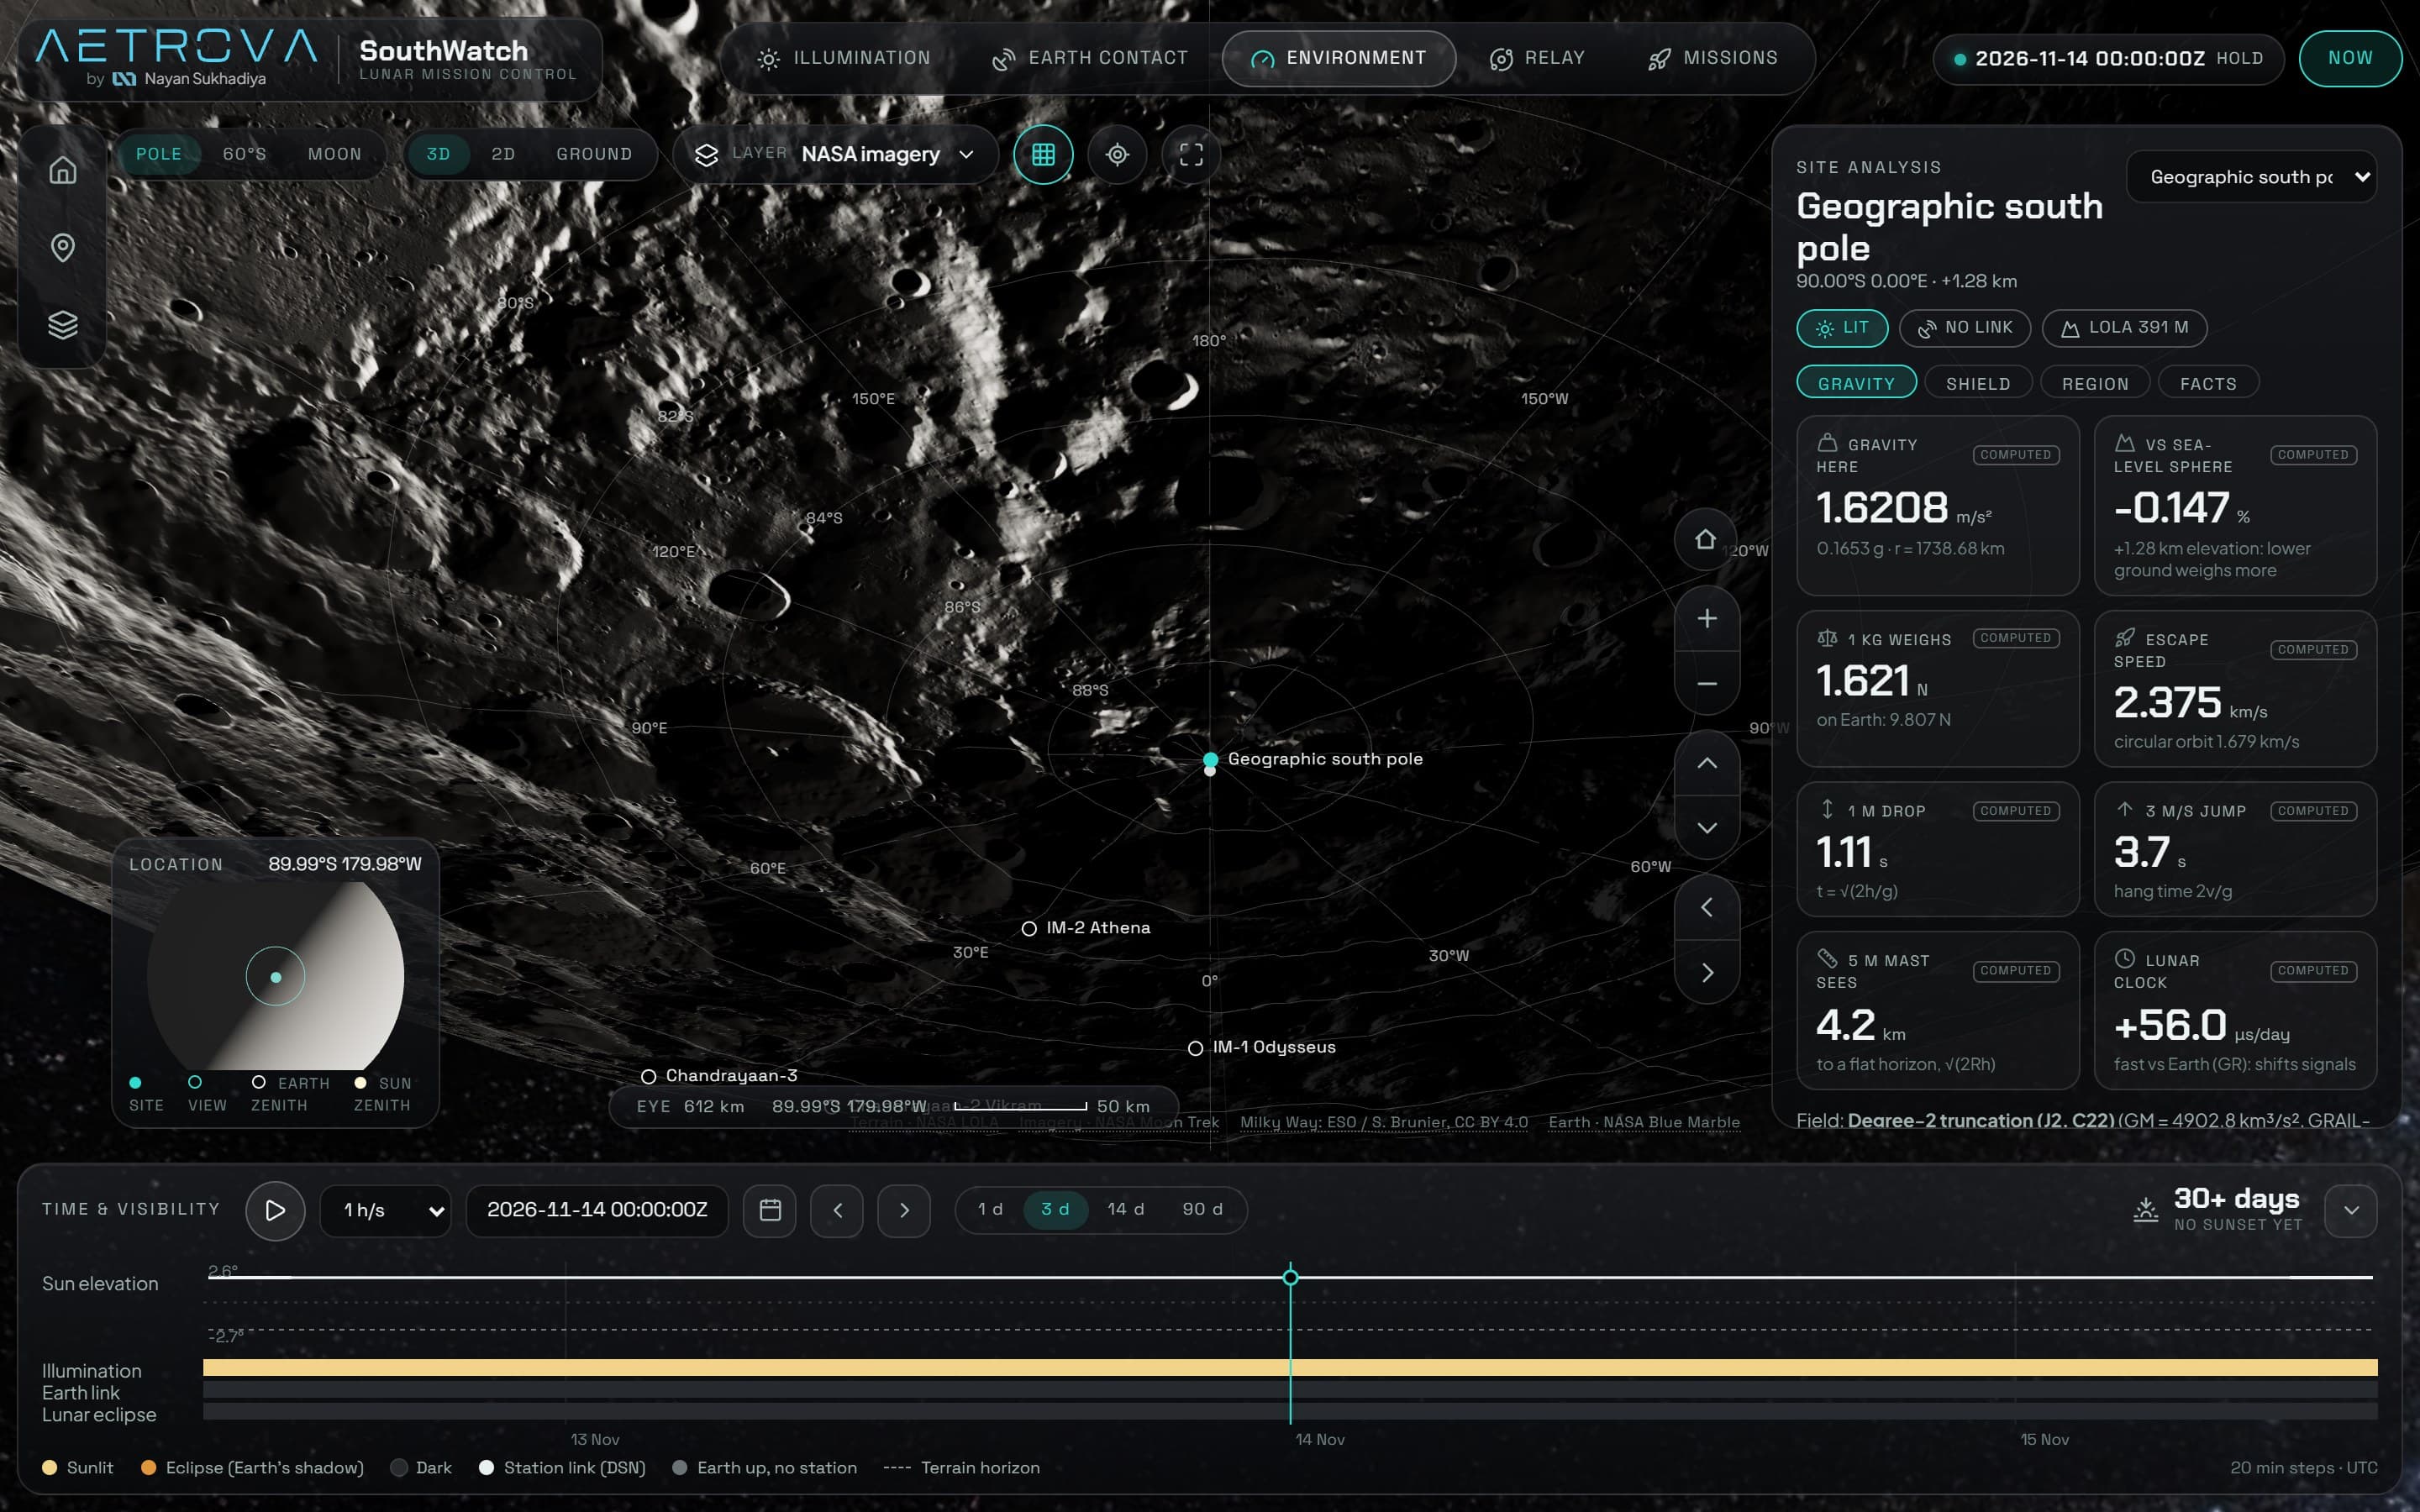Change playback speed 1 h/s dropdown
Screen dimensions: 2420x1512
click(x=386, y=1210)
